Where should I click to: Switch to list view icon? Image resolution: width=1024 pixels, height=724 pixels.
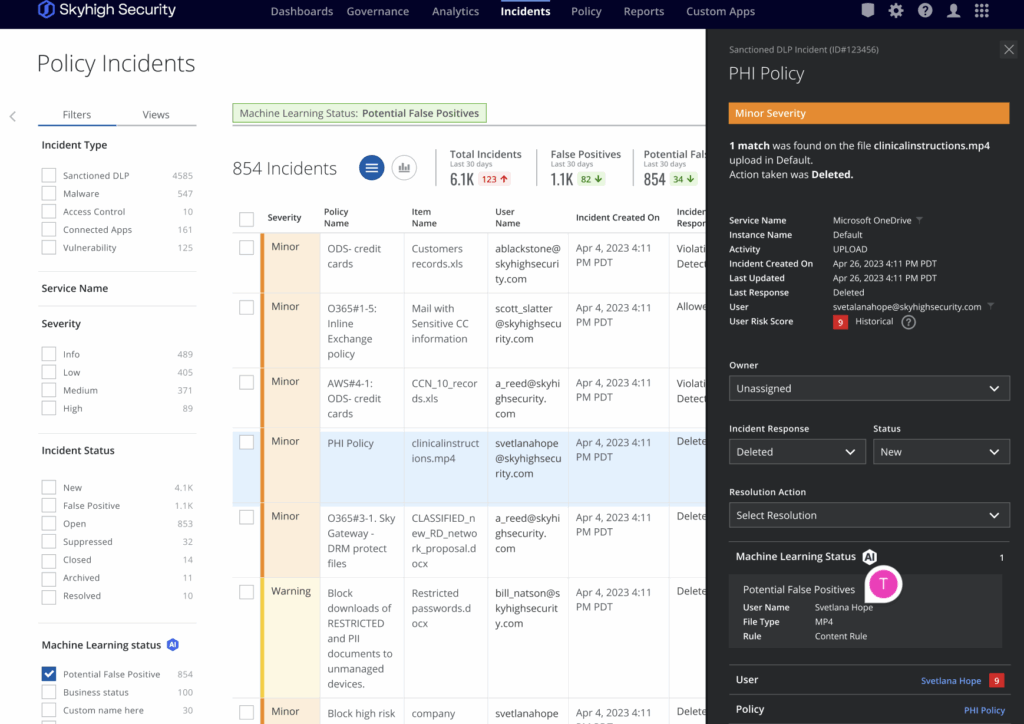click(x=372, y=168)
